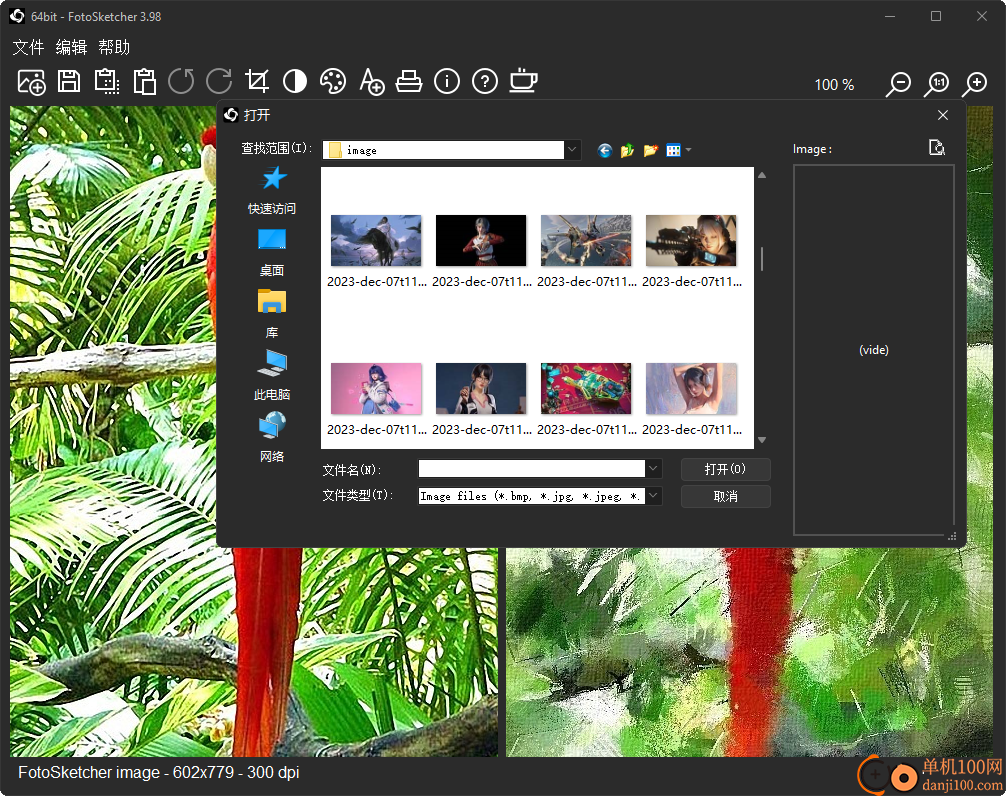
Task: Select the woman on black background thumbnail
Action: click(x=481, y=241)
